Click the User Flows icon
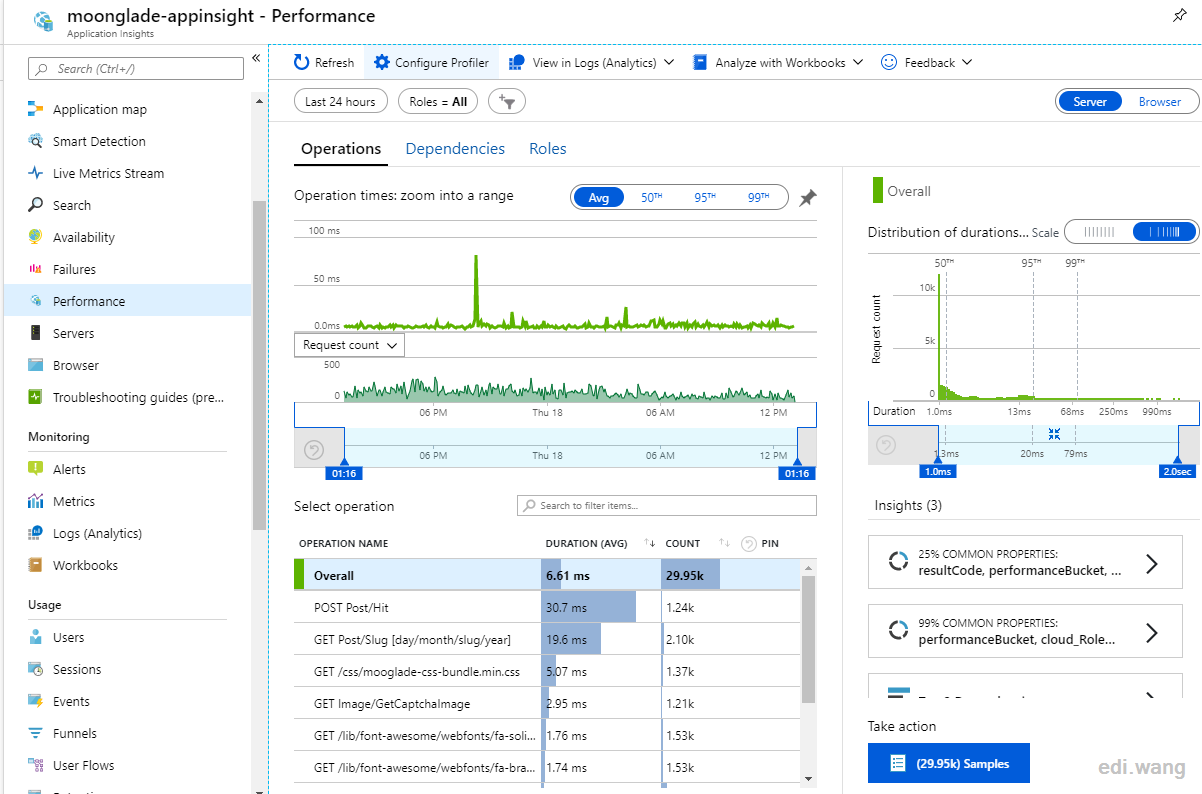 pyautogui.click(x=36, y=765)
